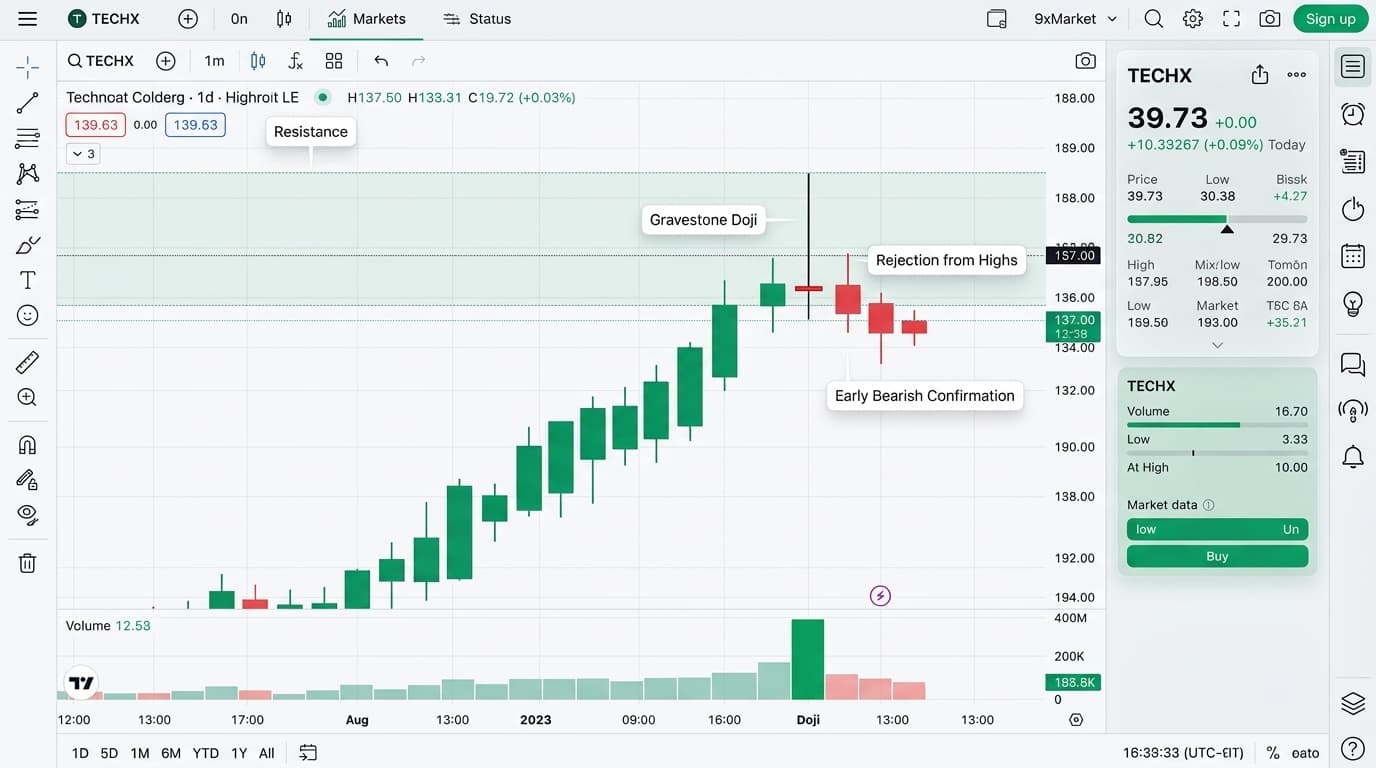Open the chart layout templates grid
The height and width of the screenshot is (768, 1376).
334,61
